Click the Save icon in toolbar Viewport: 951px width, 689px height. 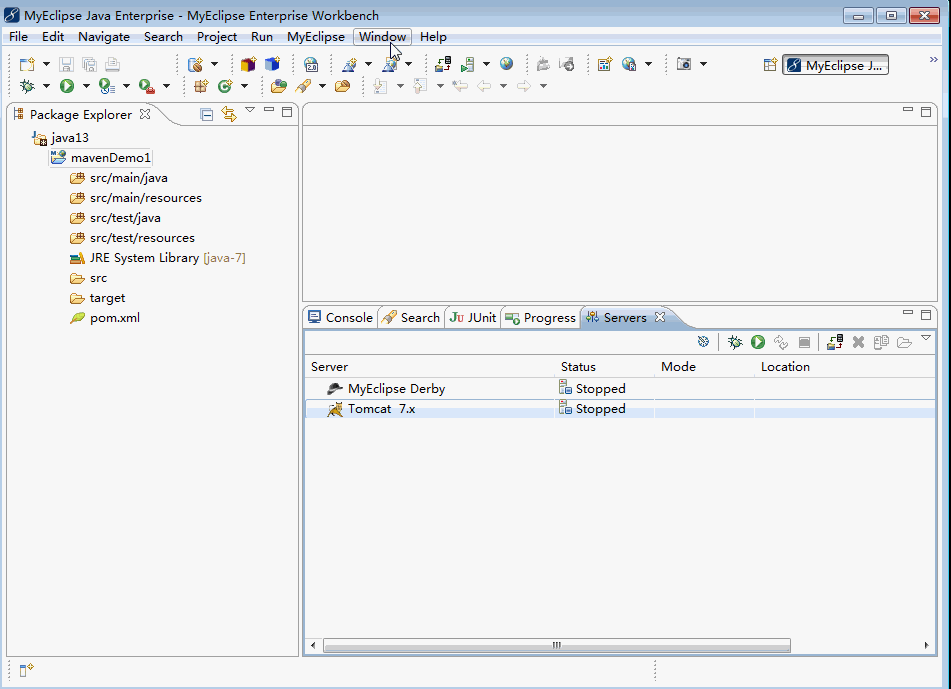tap(66, 64)
